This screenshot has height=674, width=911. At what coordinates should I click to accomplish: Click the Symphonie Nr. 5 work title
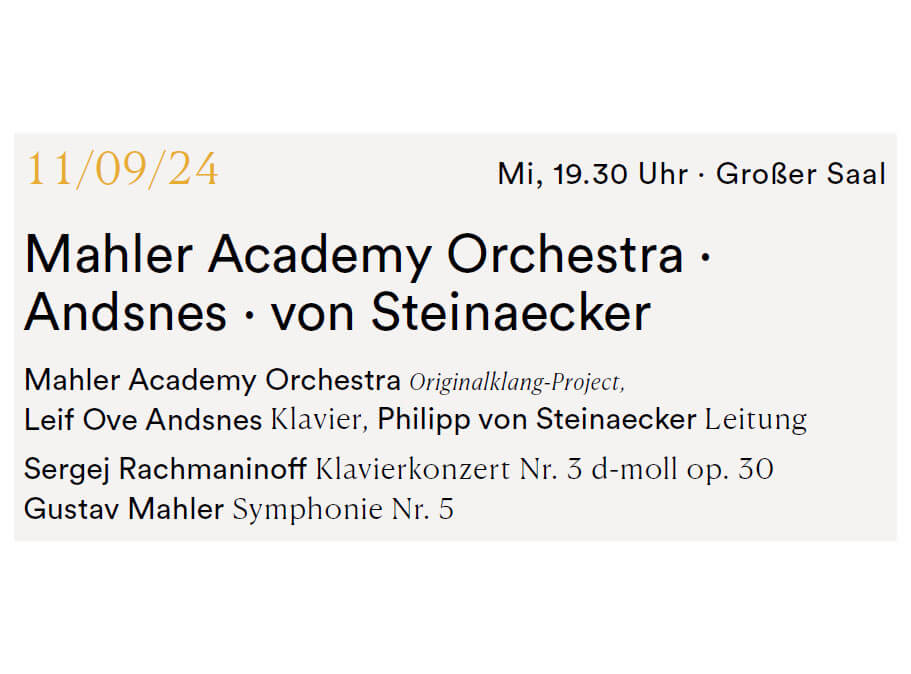[x=343, y=510]
